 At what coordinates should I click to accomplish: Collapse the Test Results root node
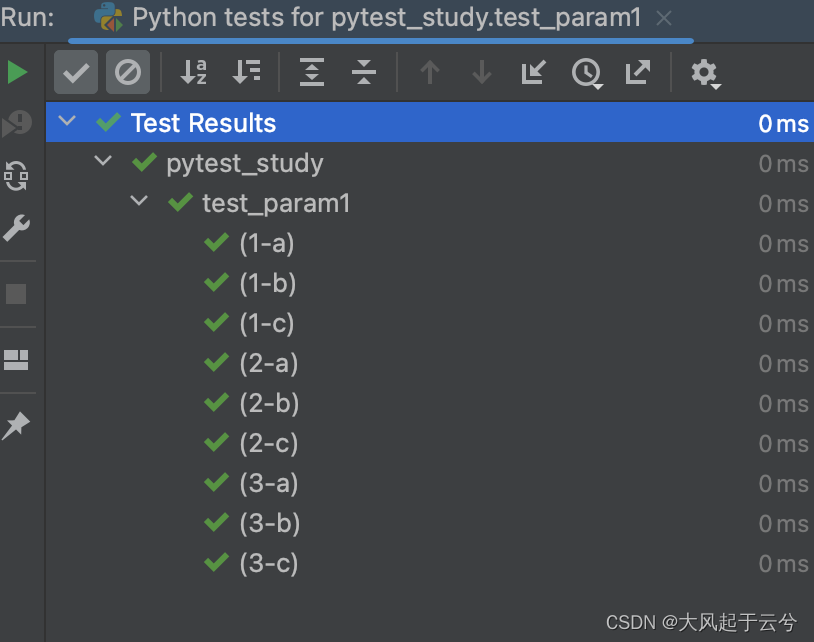click(x=66, y=122)
